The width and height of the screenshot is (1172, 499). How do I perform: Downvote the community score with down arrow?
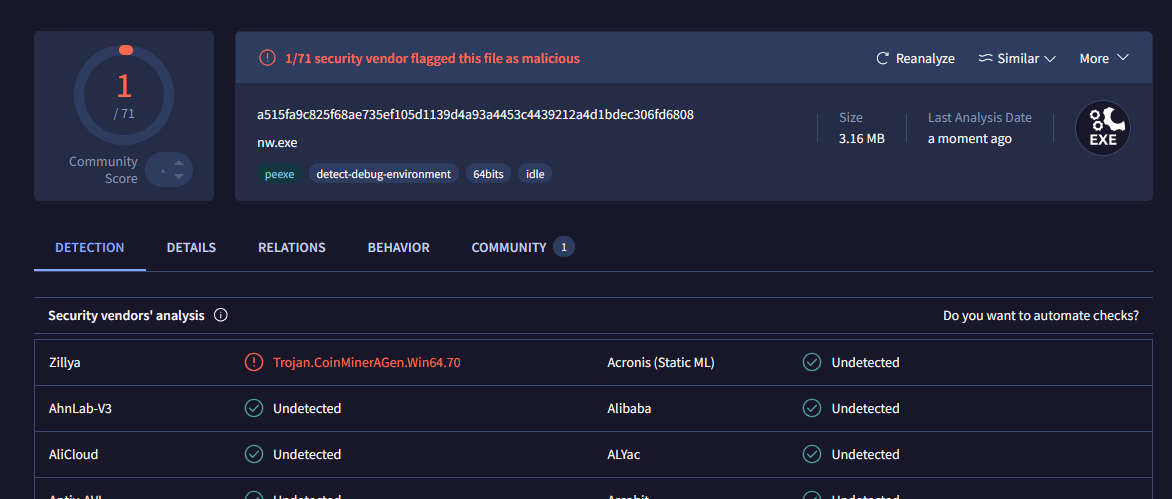(178, 177)
